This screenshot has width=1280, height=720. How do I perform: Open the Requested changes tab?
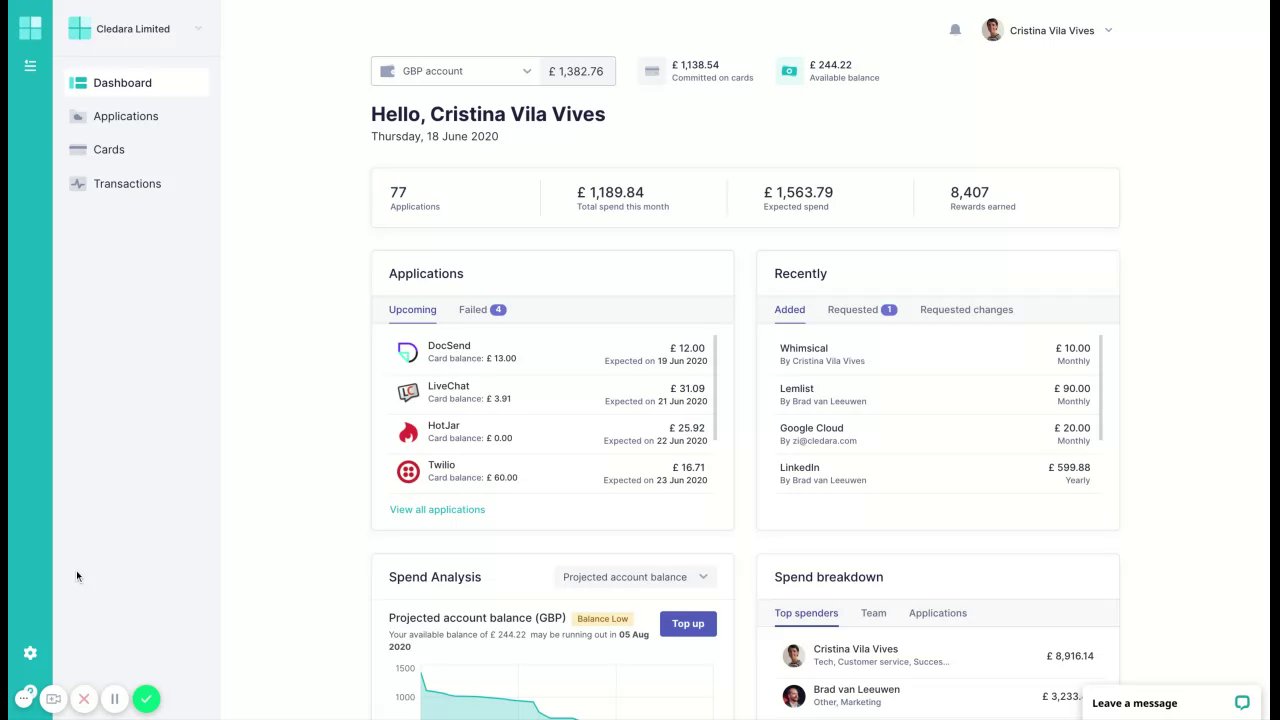tap(966, 310)
